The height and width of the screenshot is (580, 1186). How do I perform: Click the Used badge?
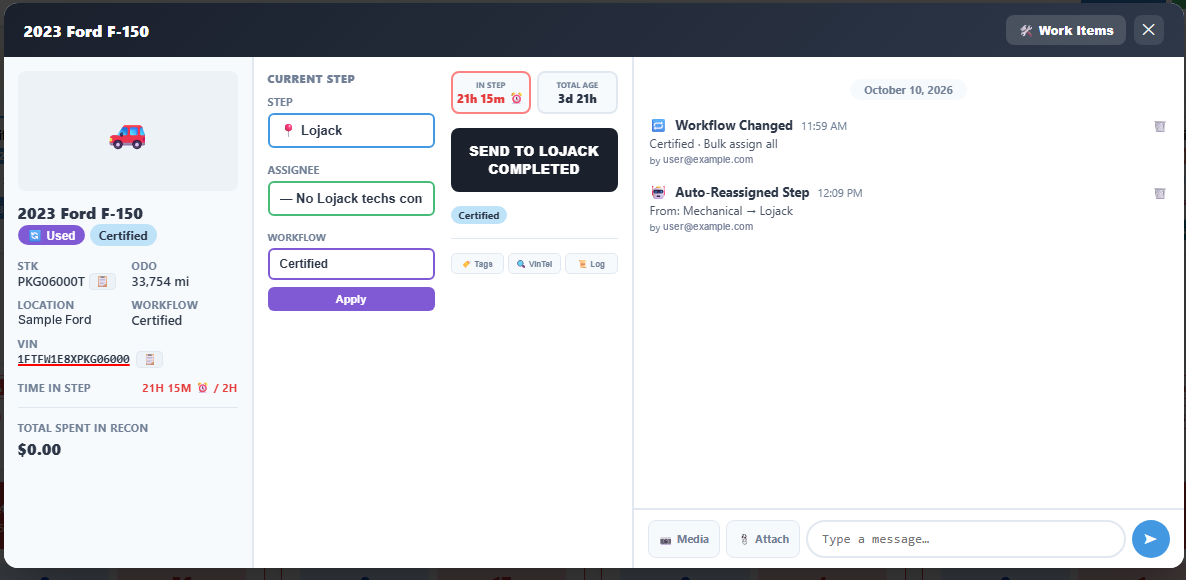tap(51, 235)
